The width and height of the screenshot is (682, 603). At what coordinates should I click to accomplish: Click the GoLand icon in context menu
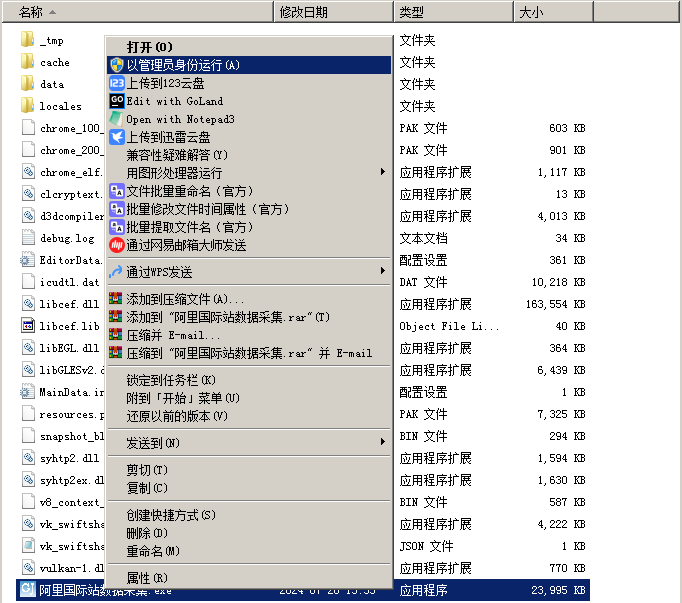[x=117, y=101]
